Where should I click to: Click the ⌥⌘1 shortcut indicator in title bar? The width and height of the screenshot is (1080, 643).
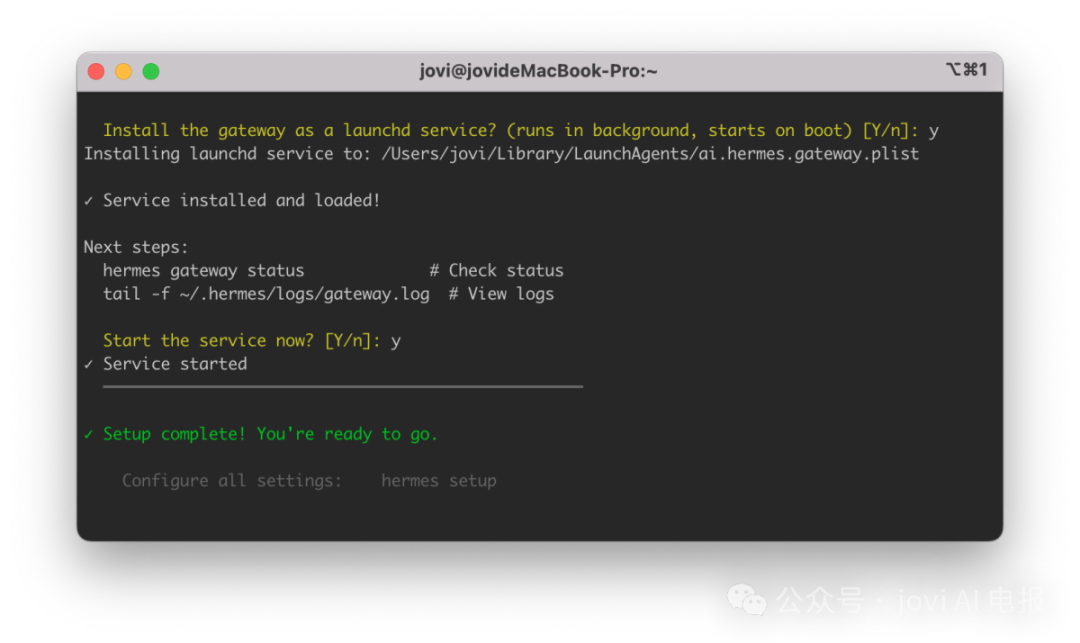[x=967, y=70]
